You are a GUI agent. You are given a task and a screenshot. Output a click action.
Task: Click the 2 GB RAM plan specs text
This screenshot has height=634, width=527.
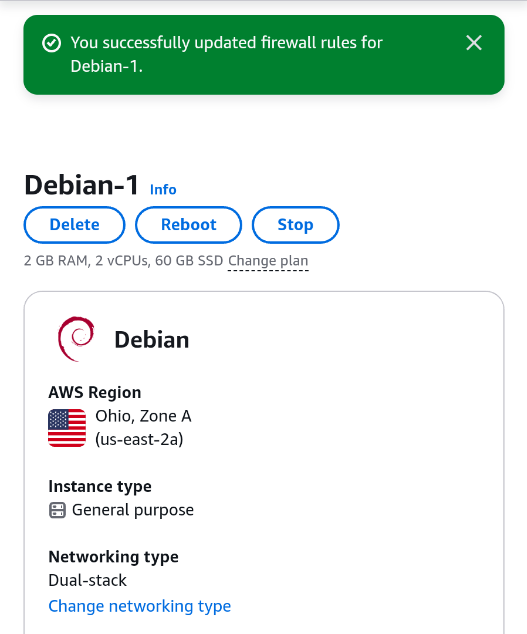pyautogui.click(x=123, y=261)
